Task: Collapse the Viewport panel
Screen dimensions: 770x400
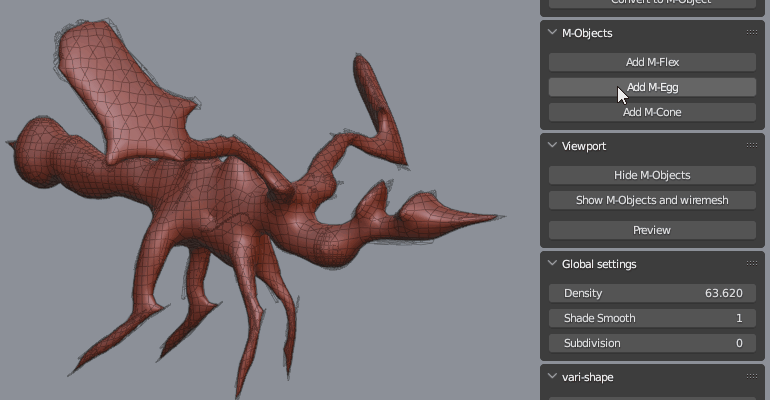Action: tap(552, 145)
